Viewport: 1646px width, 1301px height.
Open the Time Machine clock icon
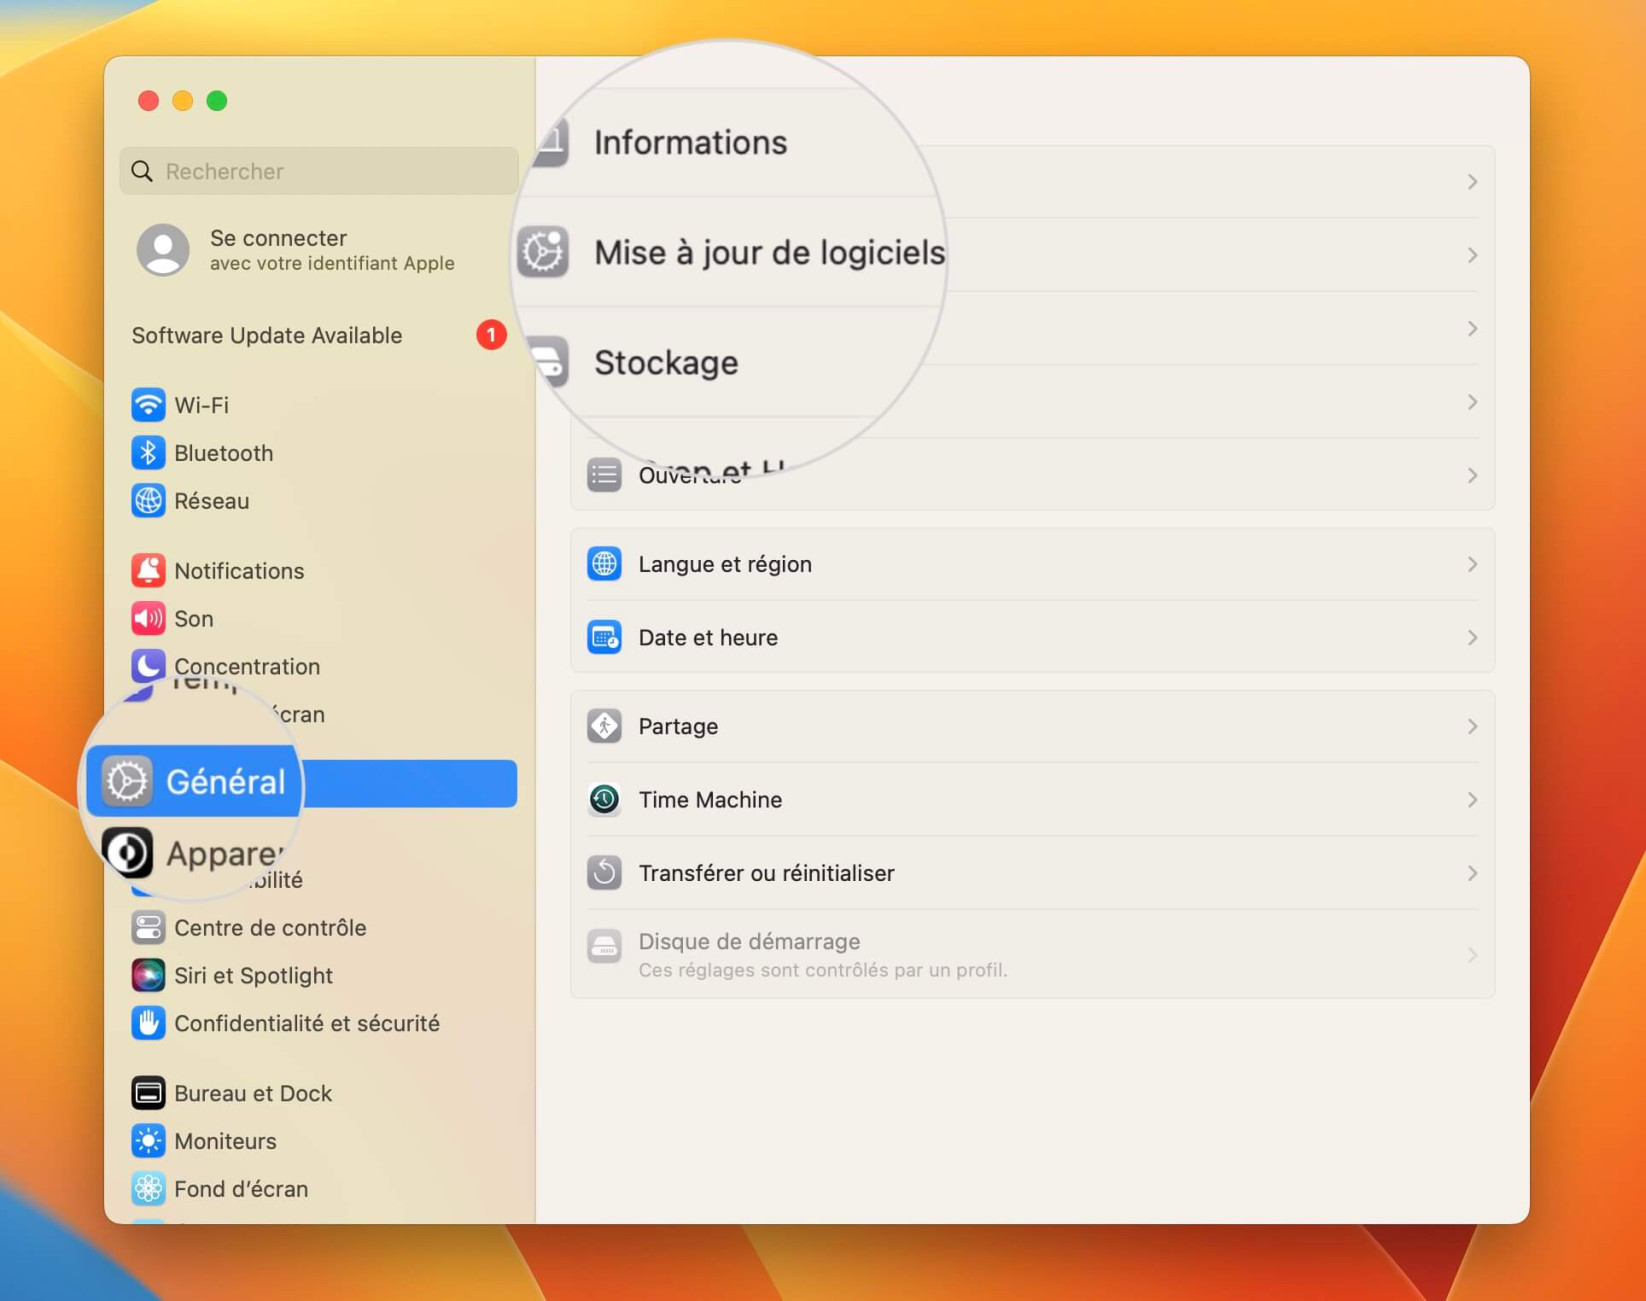click(604, 800)
